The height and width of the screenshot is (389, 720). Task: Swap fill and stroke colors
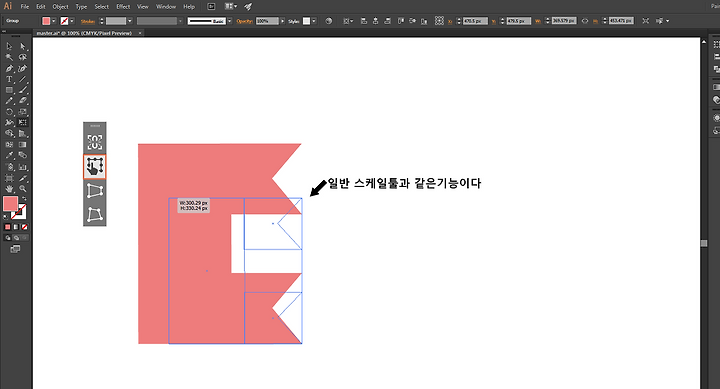pos(24,199)
